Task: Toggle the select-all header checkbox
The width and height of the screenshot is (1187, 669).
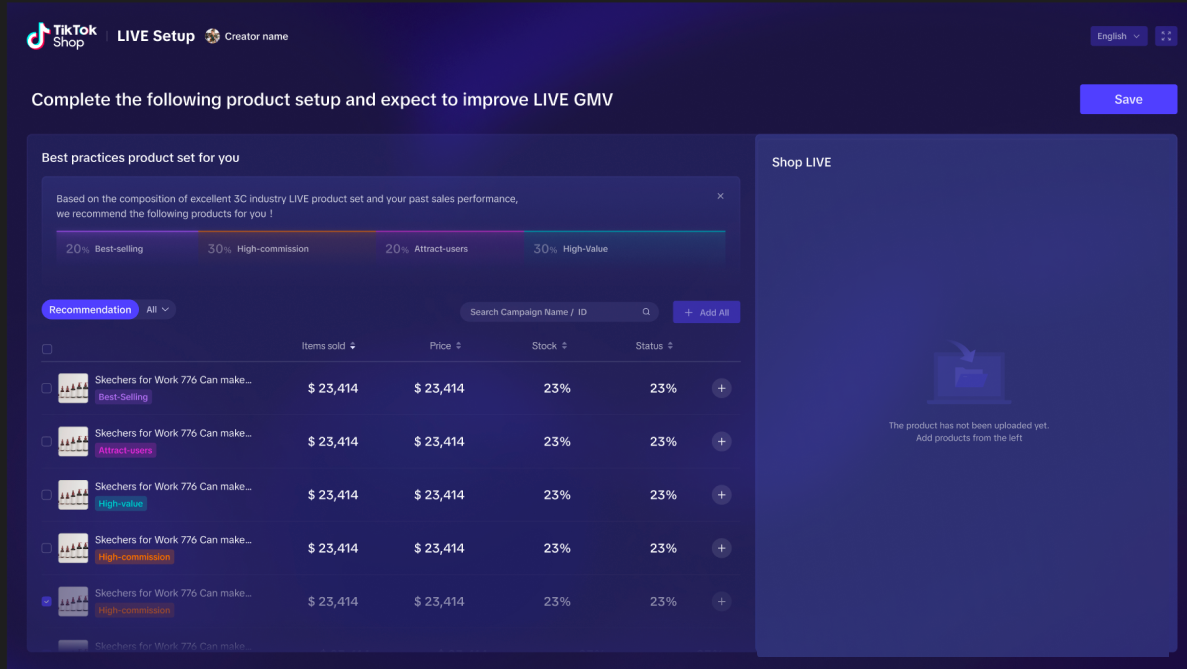Action: 47,349
